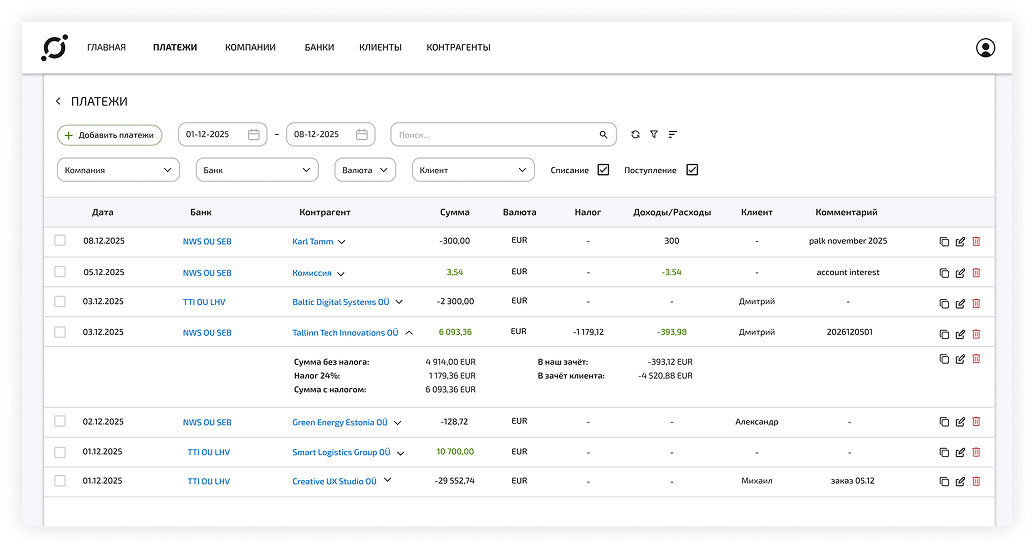Edit the Комиссия payment row
Viewport: 1035px width, 549px height.
point(960,273)
